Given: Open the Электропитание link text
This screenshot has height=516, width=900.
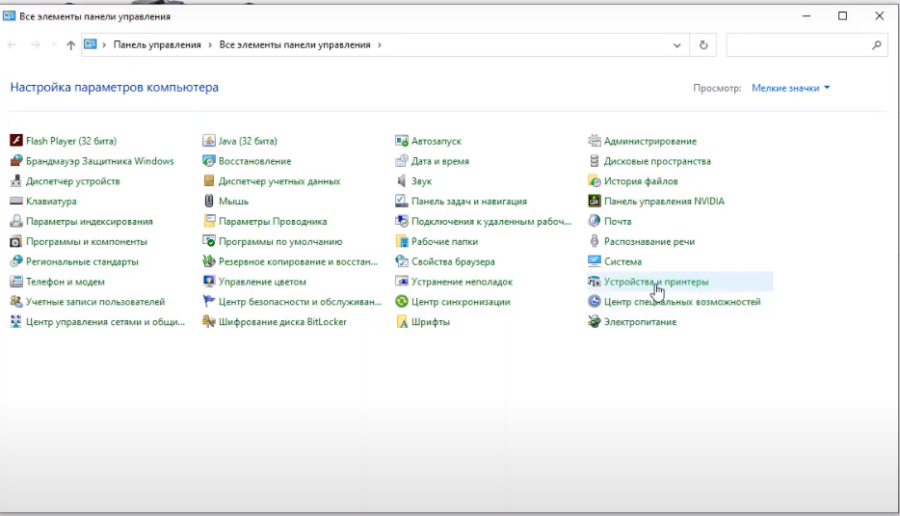Looking at the screenshot, I should click(x=640, y=322).
